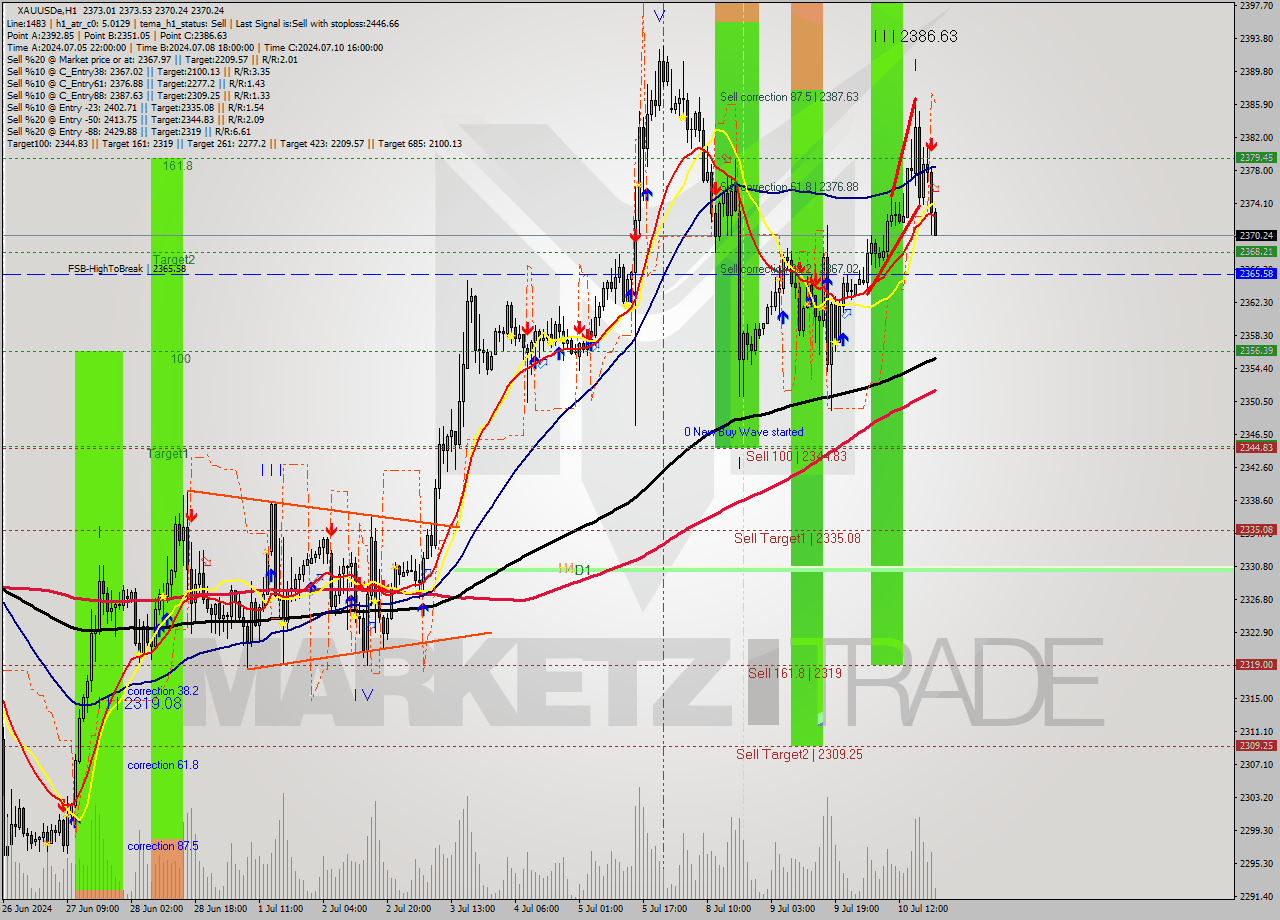This screenshot has width=1280, height=920.
Task: Click the '5 Jul 17:00' time axis label
Action: (664, 909)
